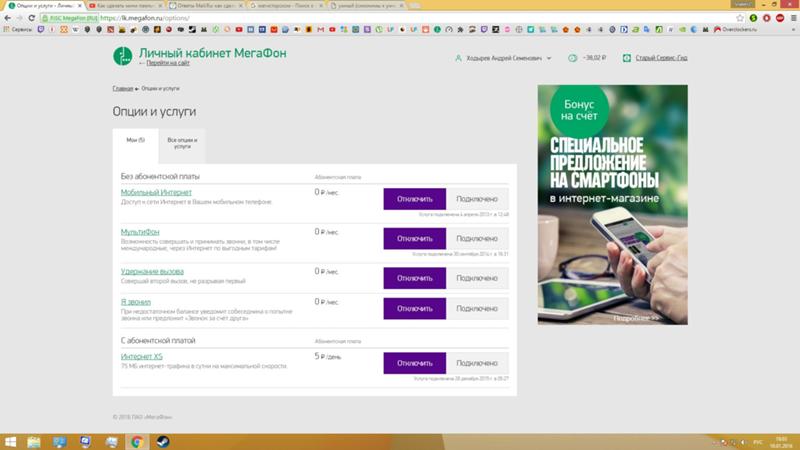The width and height of the screenshot is (800, 450).
Task: Click the С абонентской платой heading
Action: (x=158, y=341)
